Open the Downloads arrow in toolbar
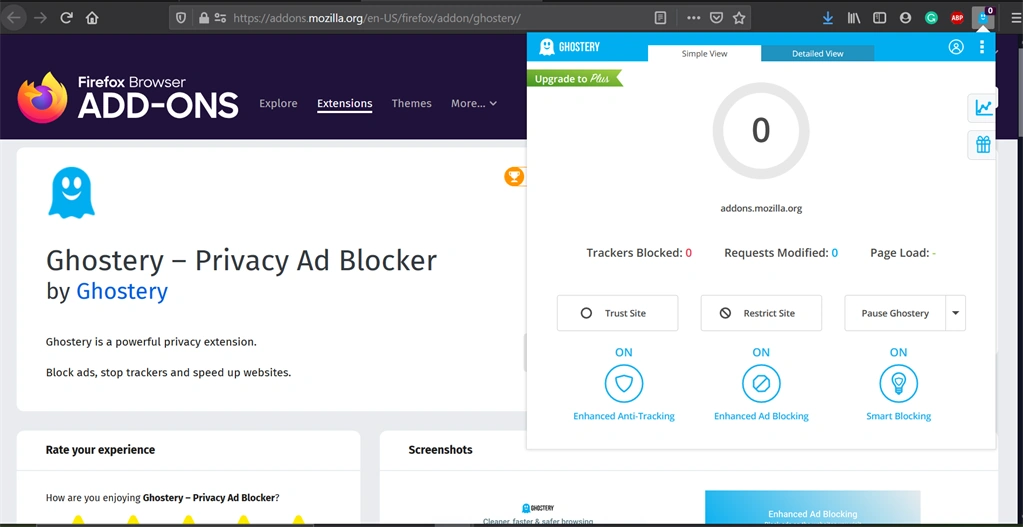This screenshot has height=527, width=1023. (828, 18)
